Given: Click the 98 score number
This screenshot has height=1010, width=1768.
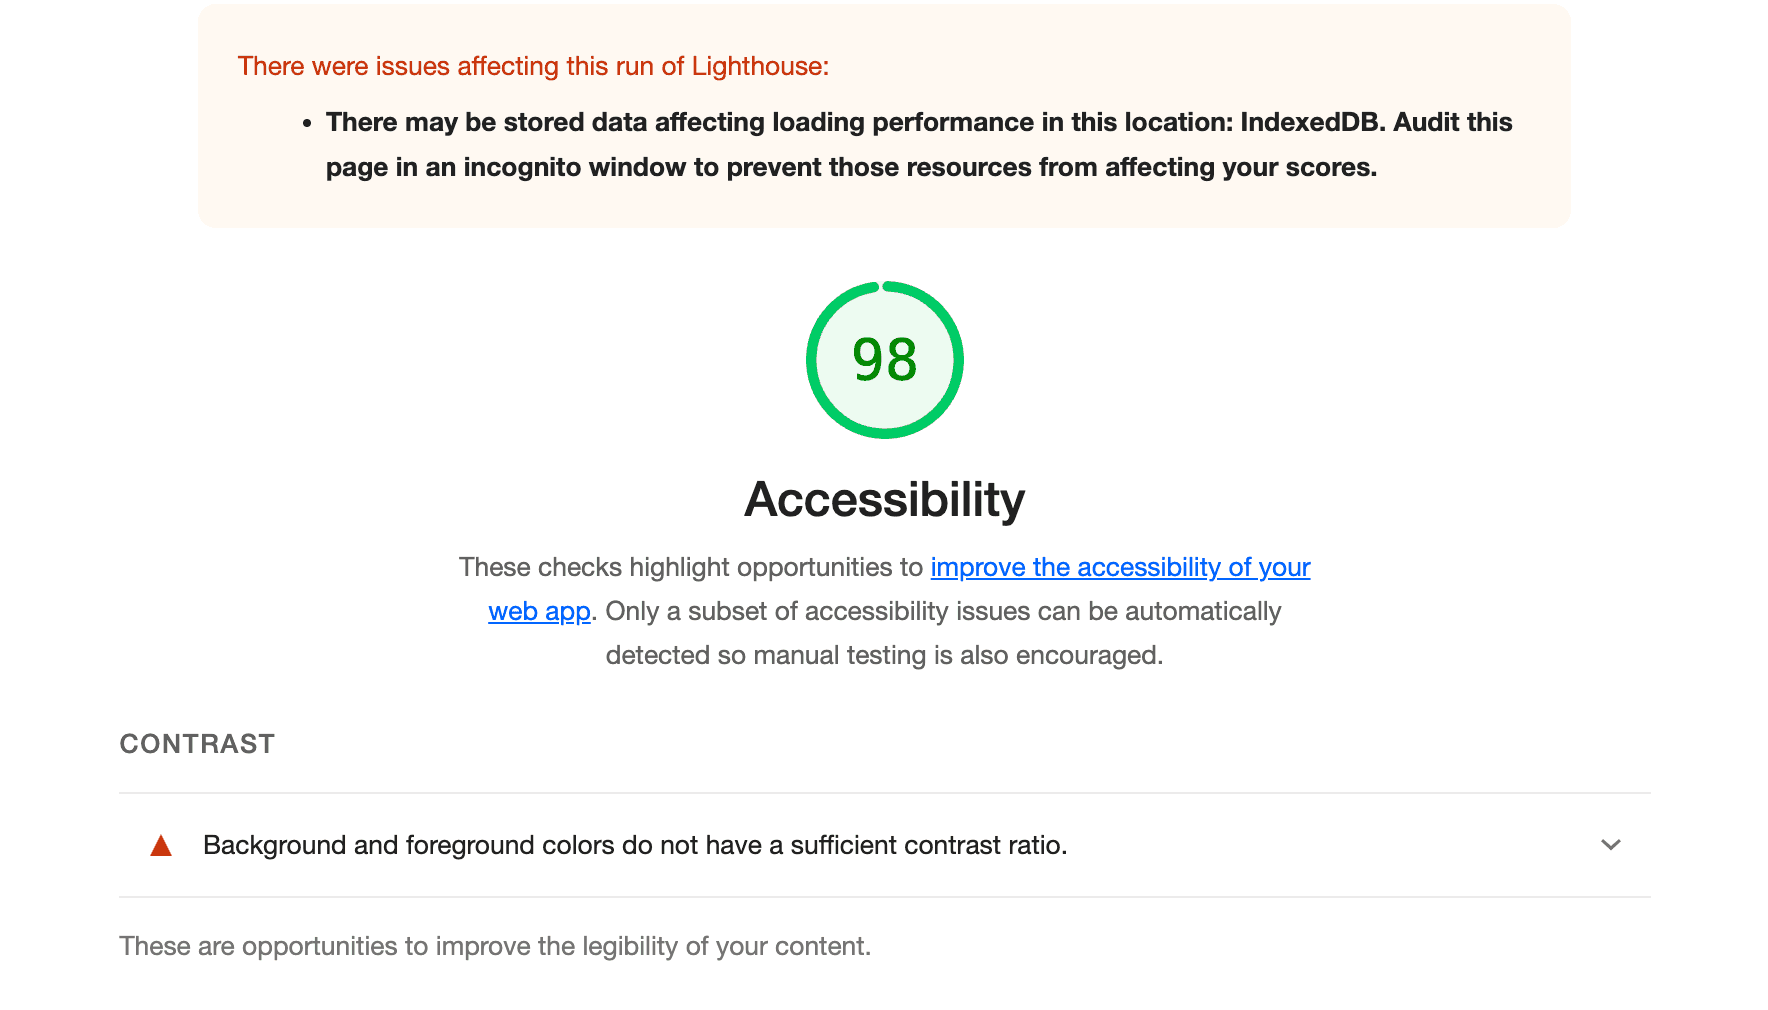Looking at the screenshot, I should tap(884, 360).
